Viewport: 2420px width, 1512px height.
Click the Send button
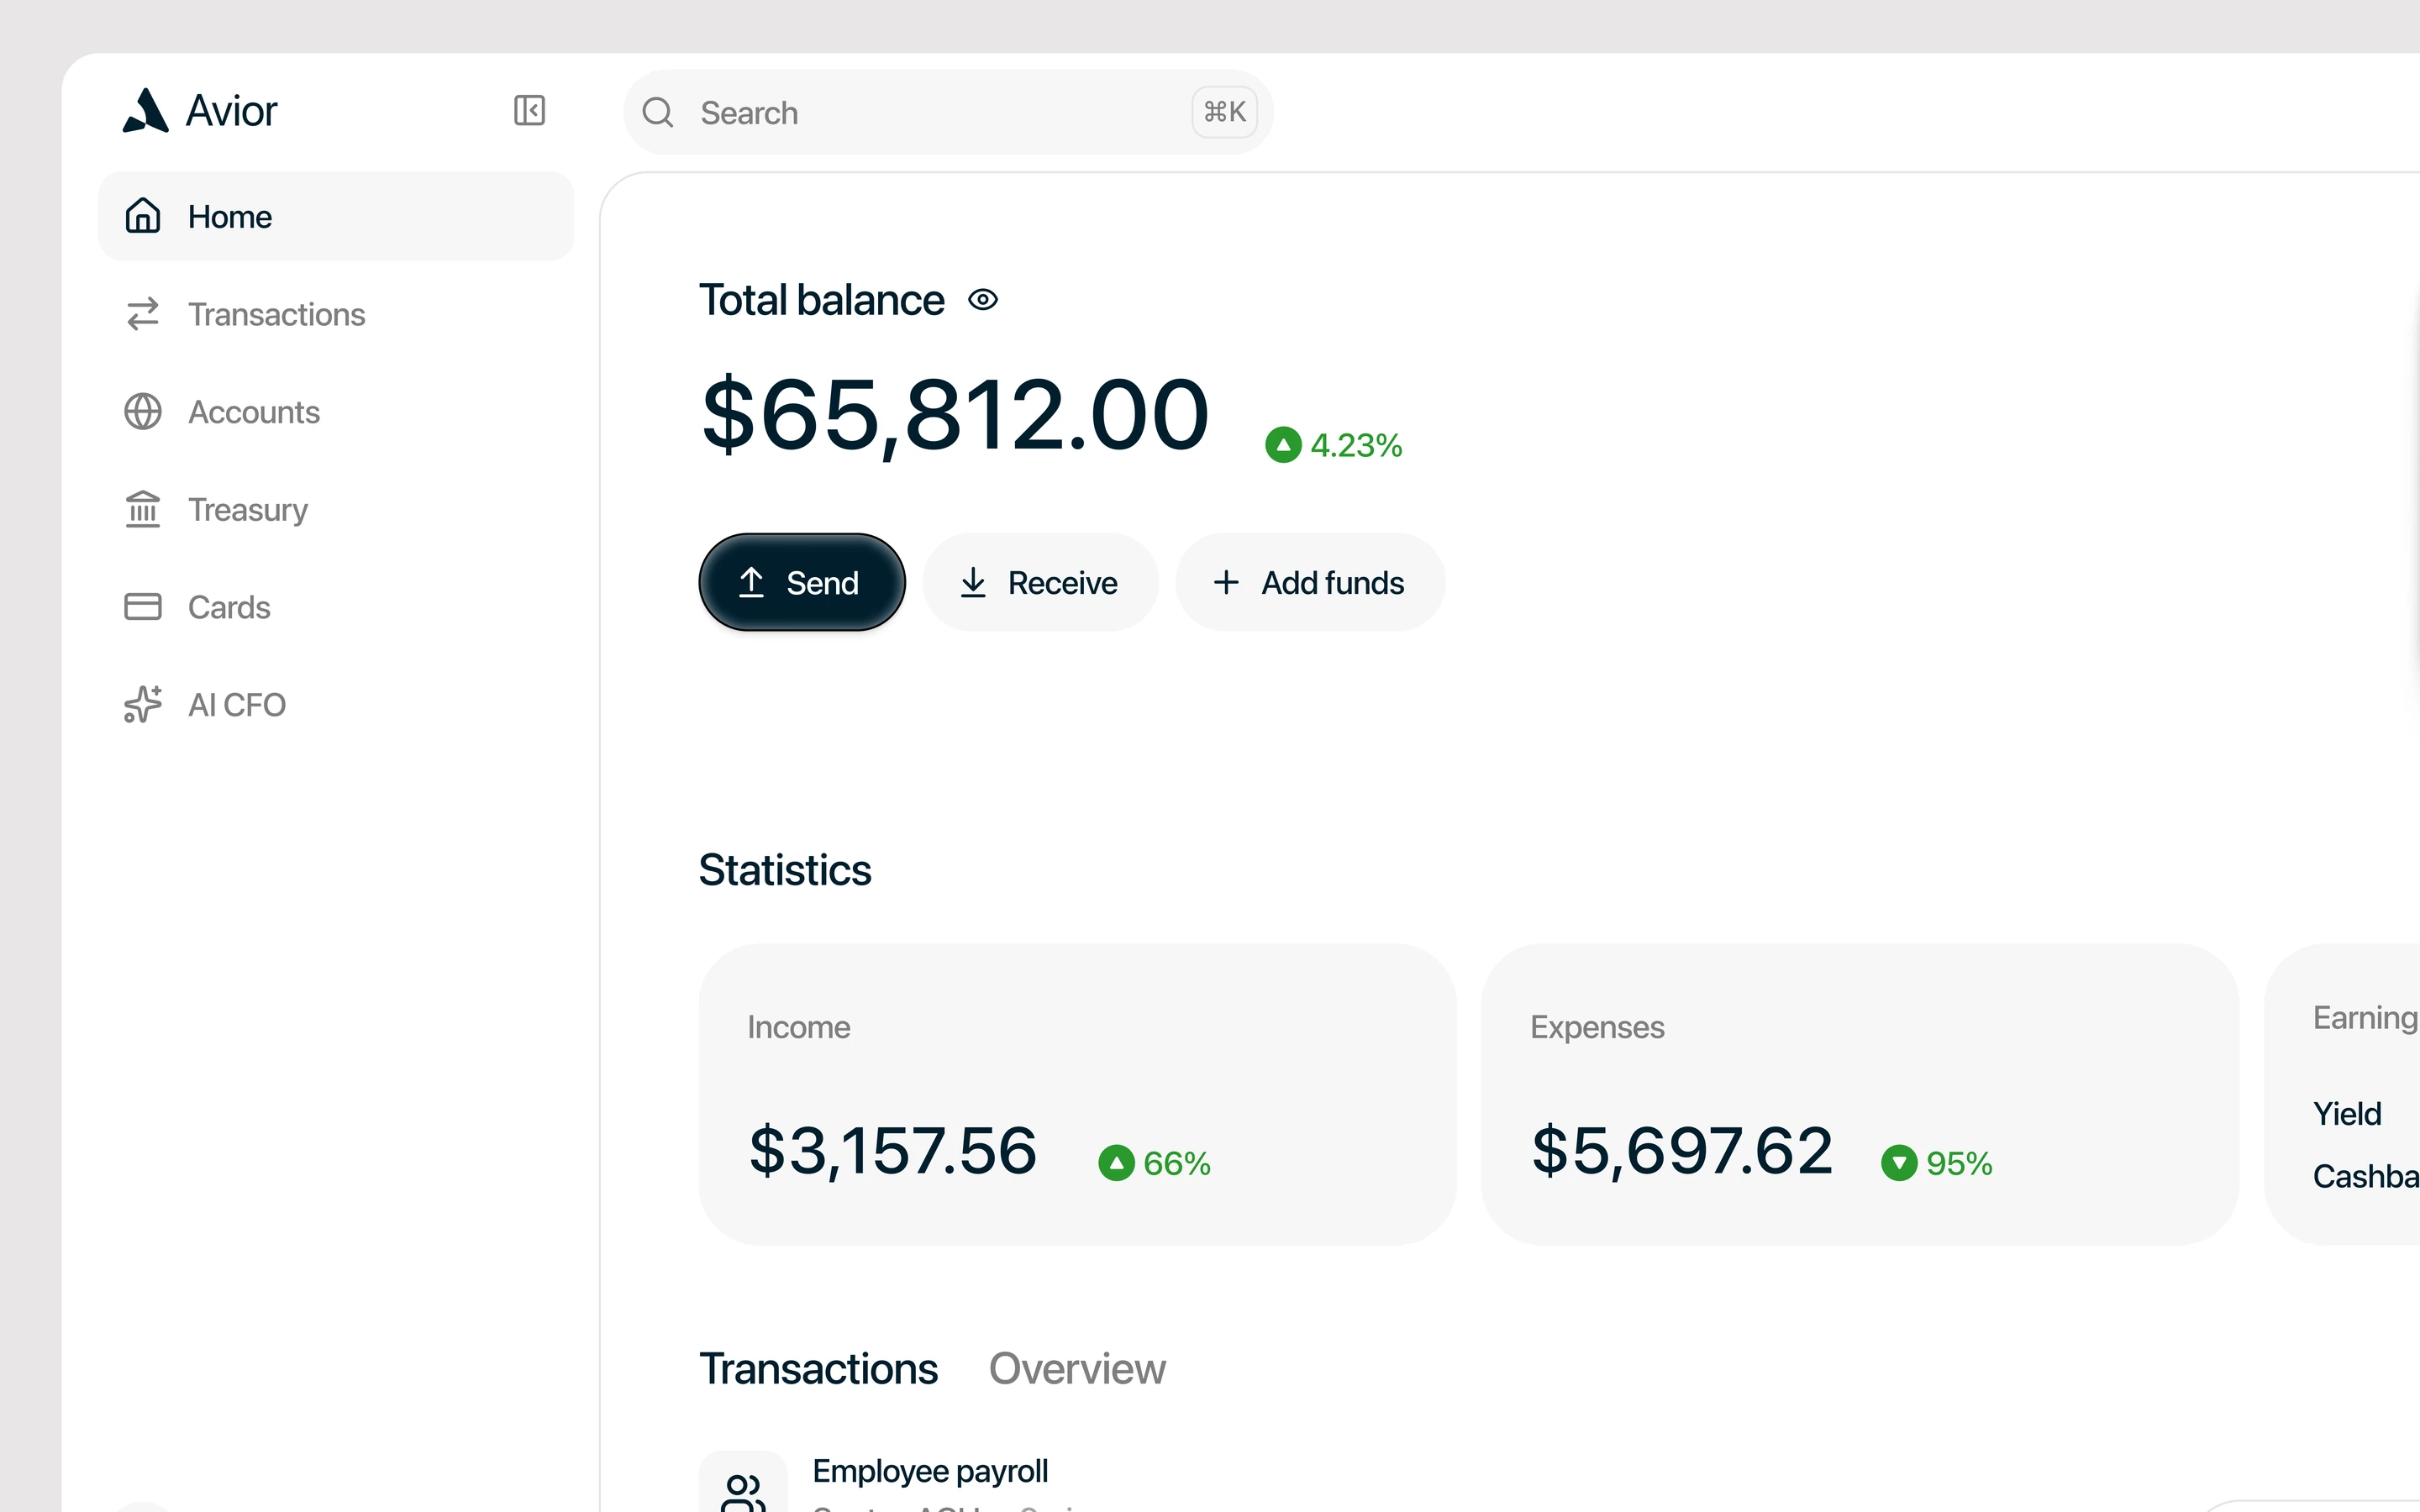pos(802,582)
